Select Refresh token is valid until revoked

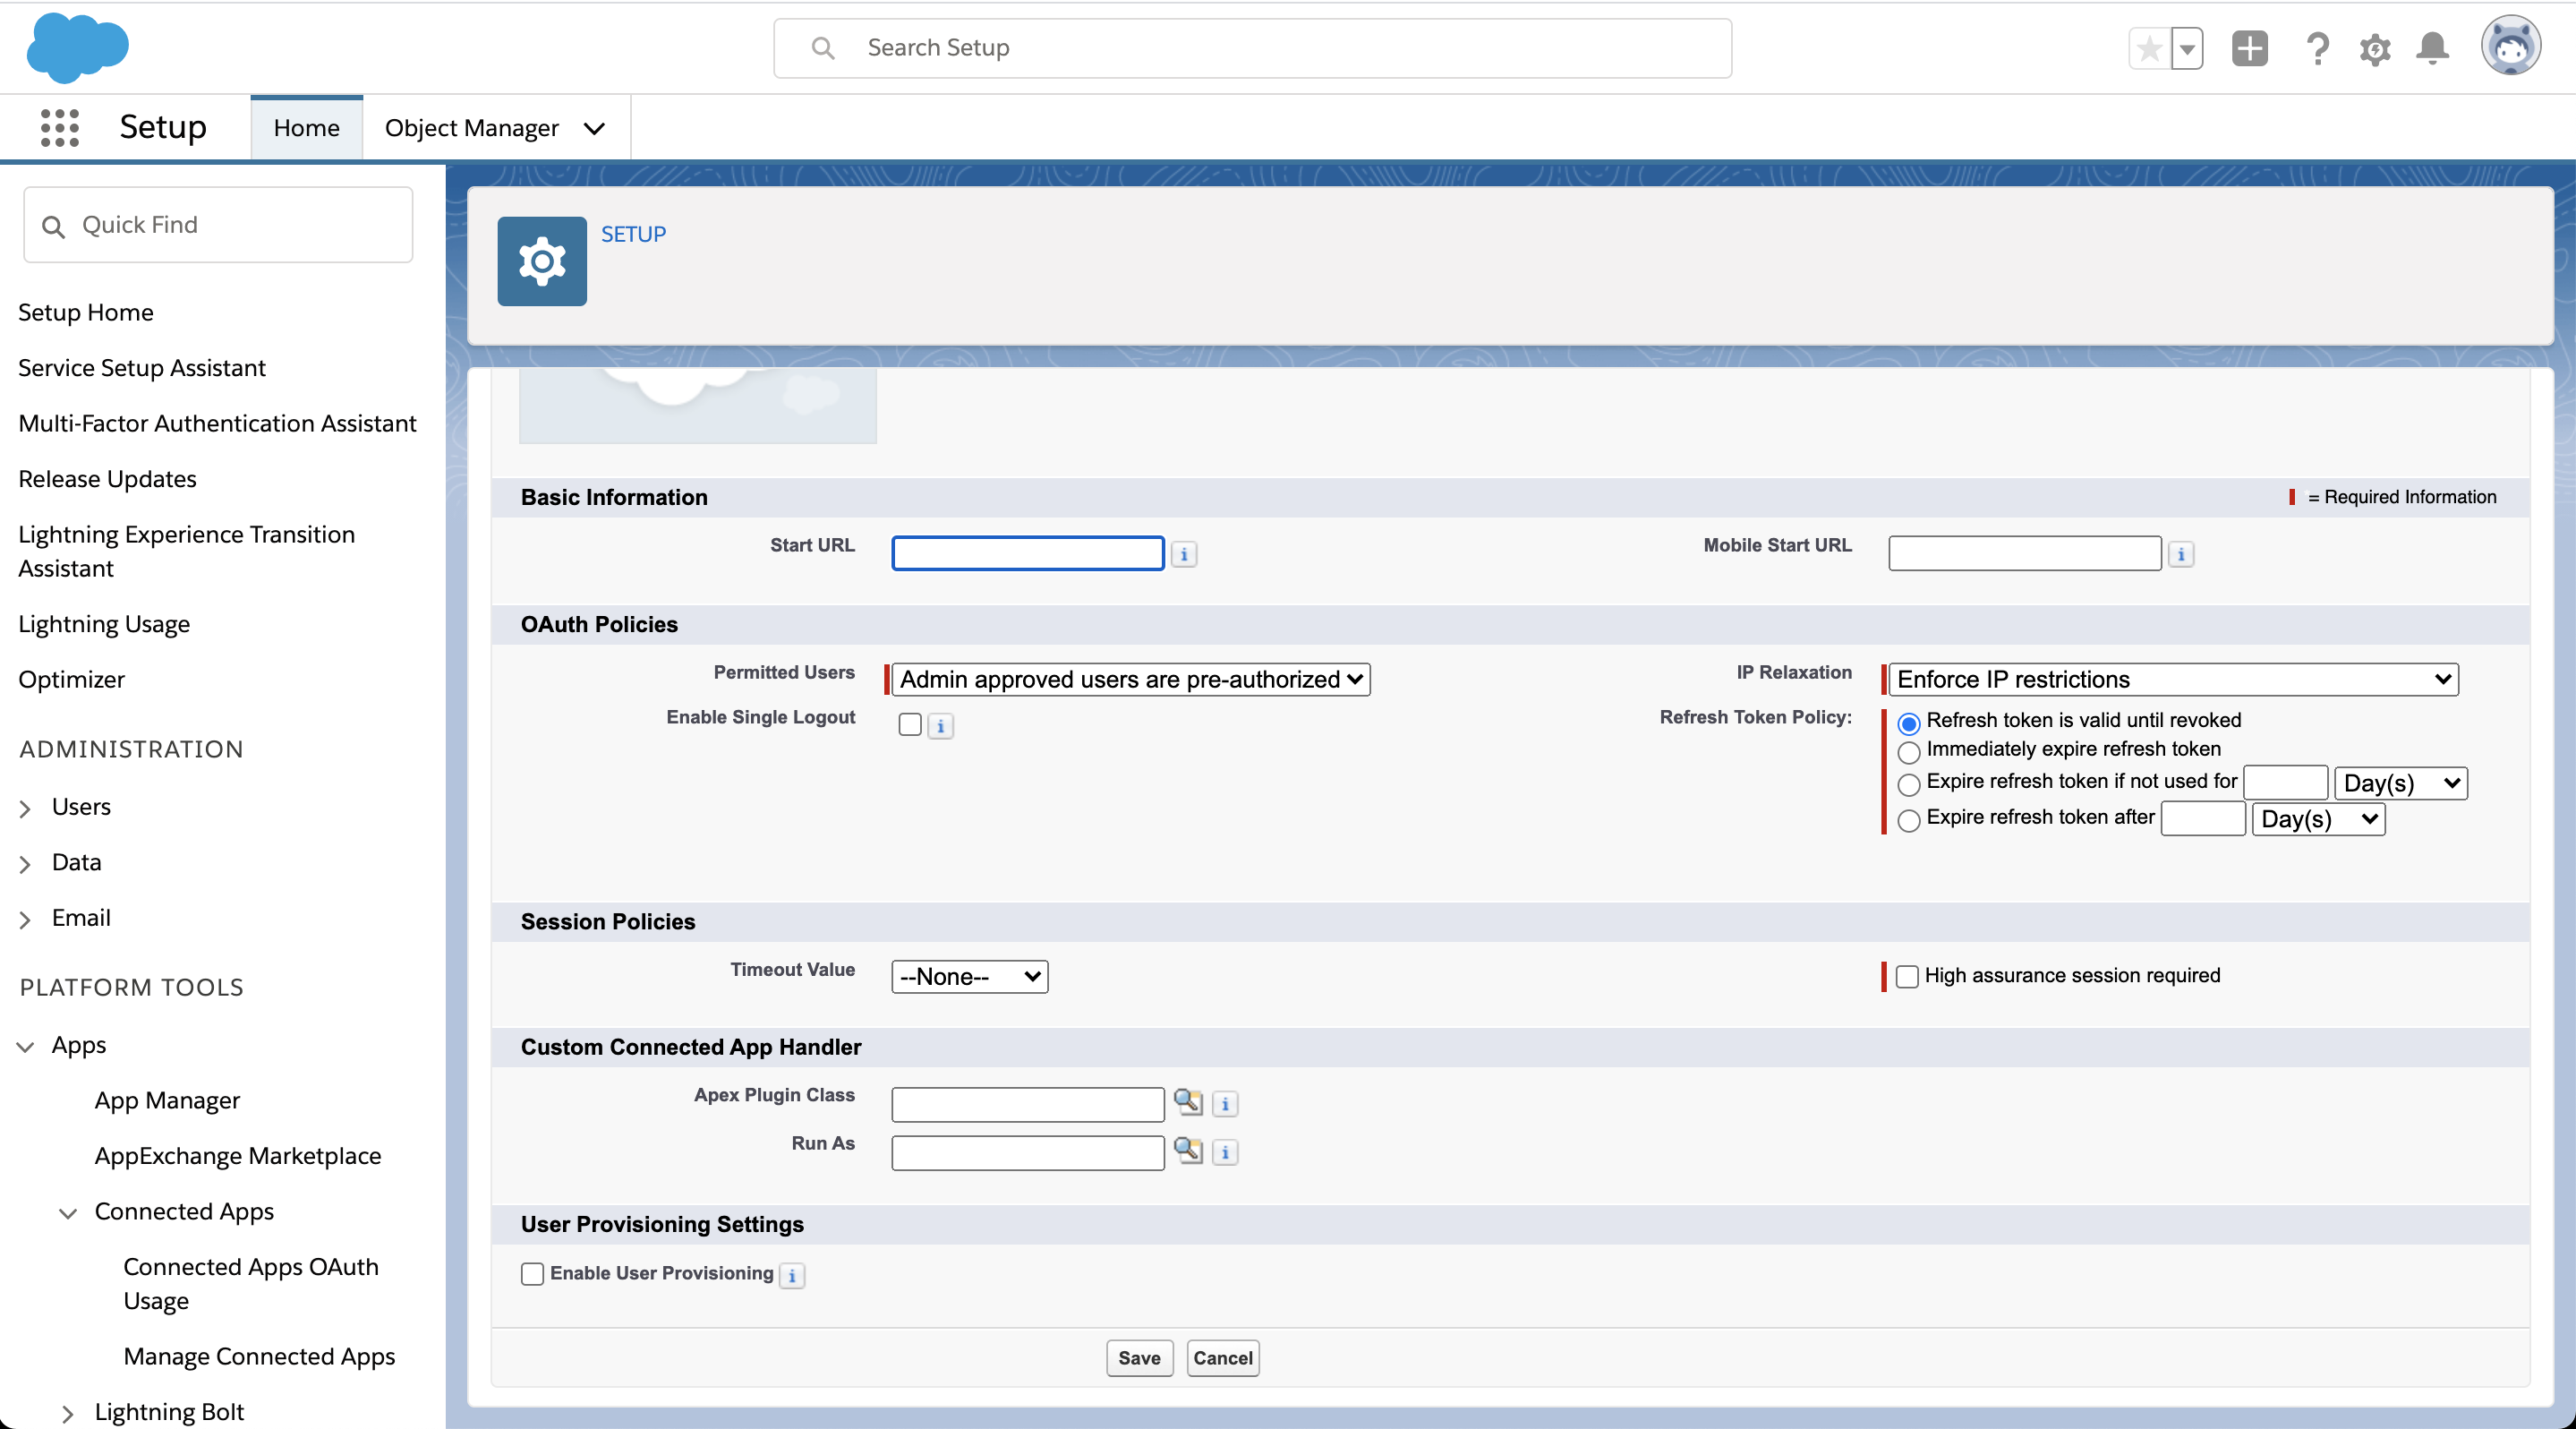pos(1909,723)
